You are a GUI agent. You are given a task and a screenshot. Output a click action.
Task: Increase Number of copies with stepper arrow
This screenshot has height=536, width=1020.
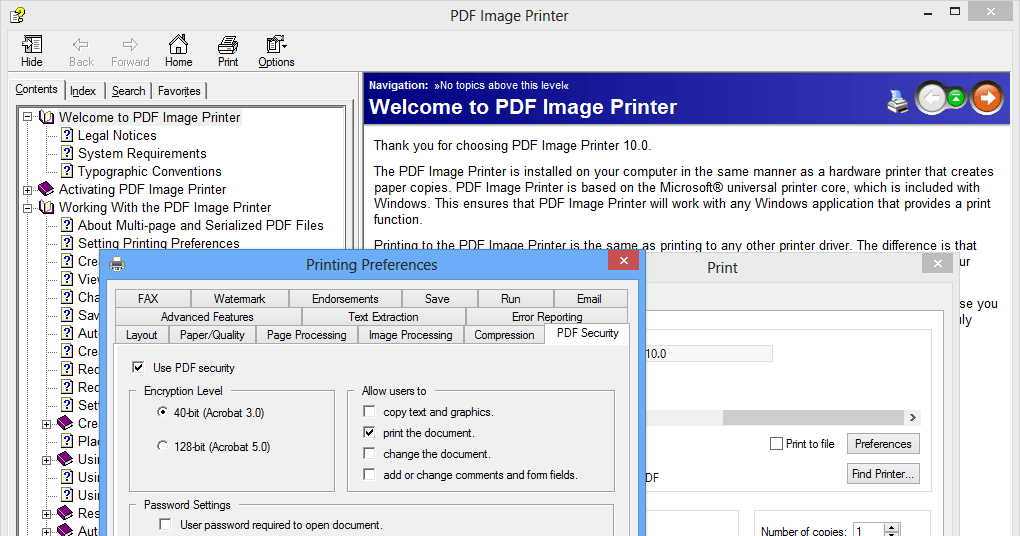point(892,527)
